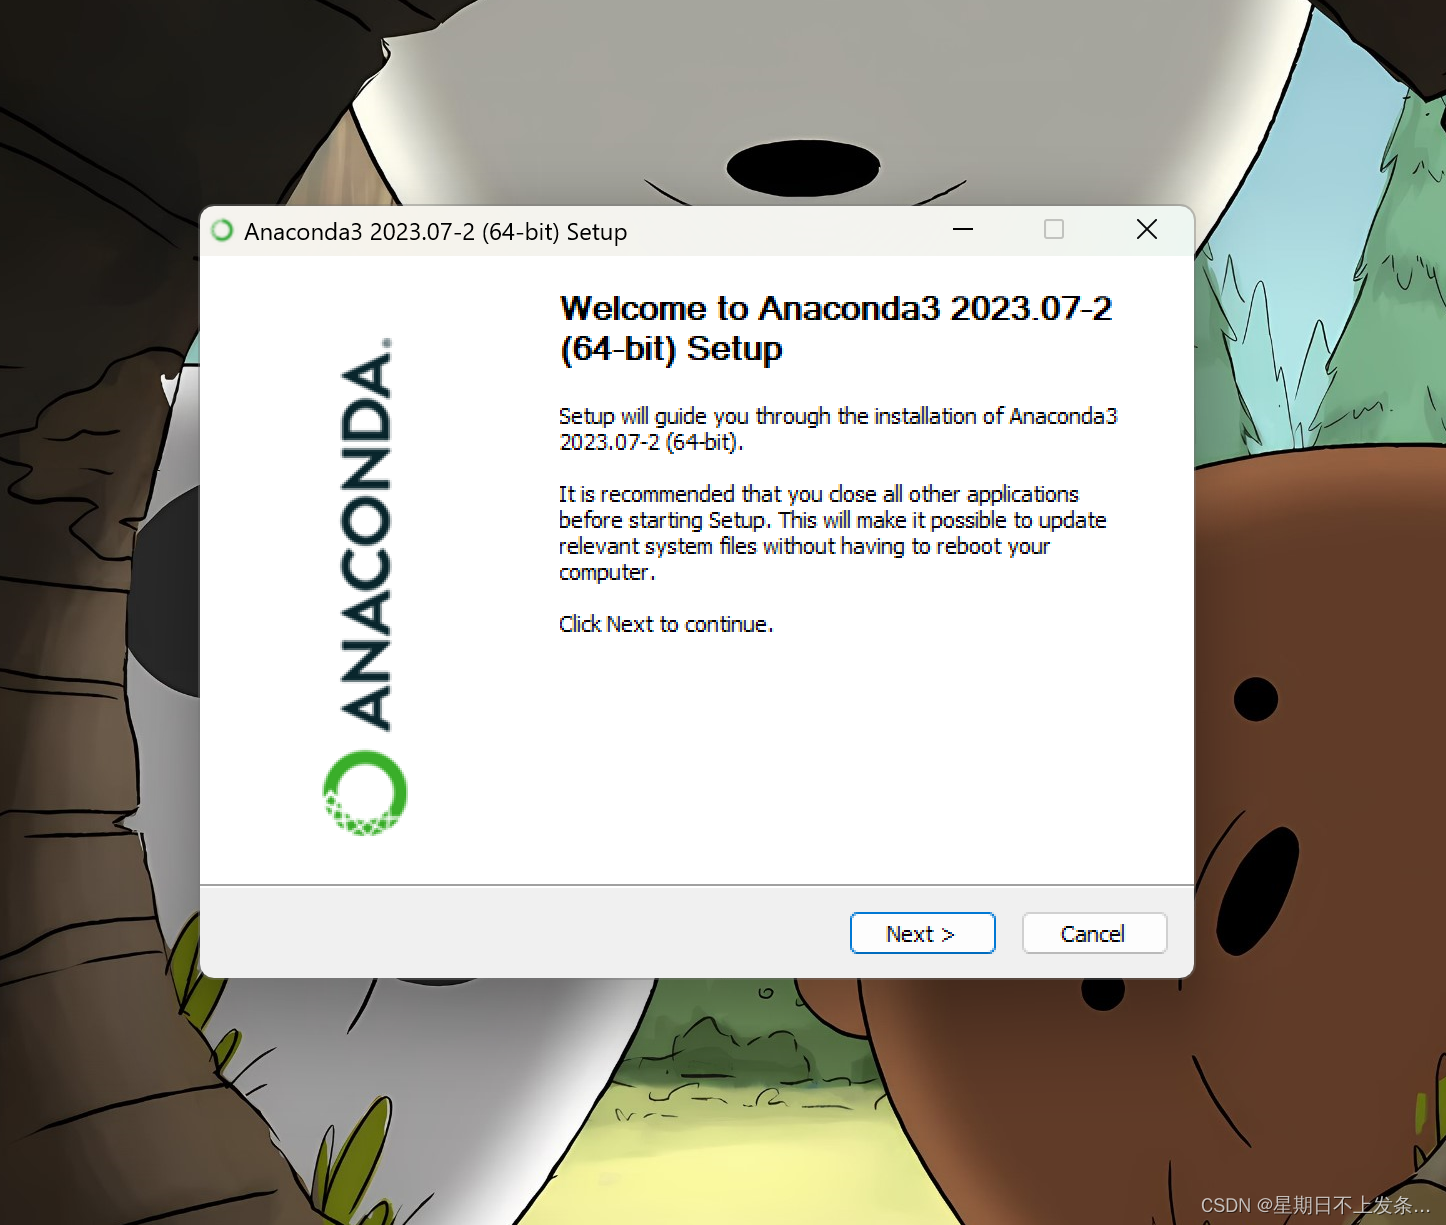
Task: Click the brown bear's eye on wallpaper
Action: 1256,699
